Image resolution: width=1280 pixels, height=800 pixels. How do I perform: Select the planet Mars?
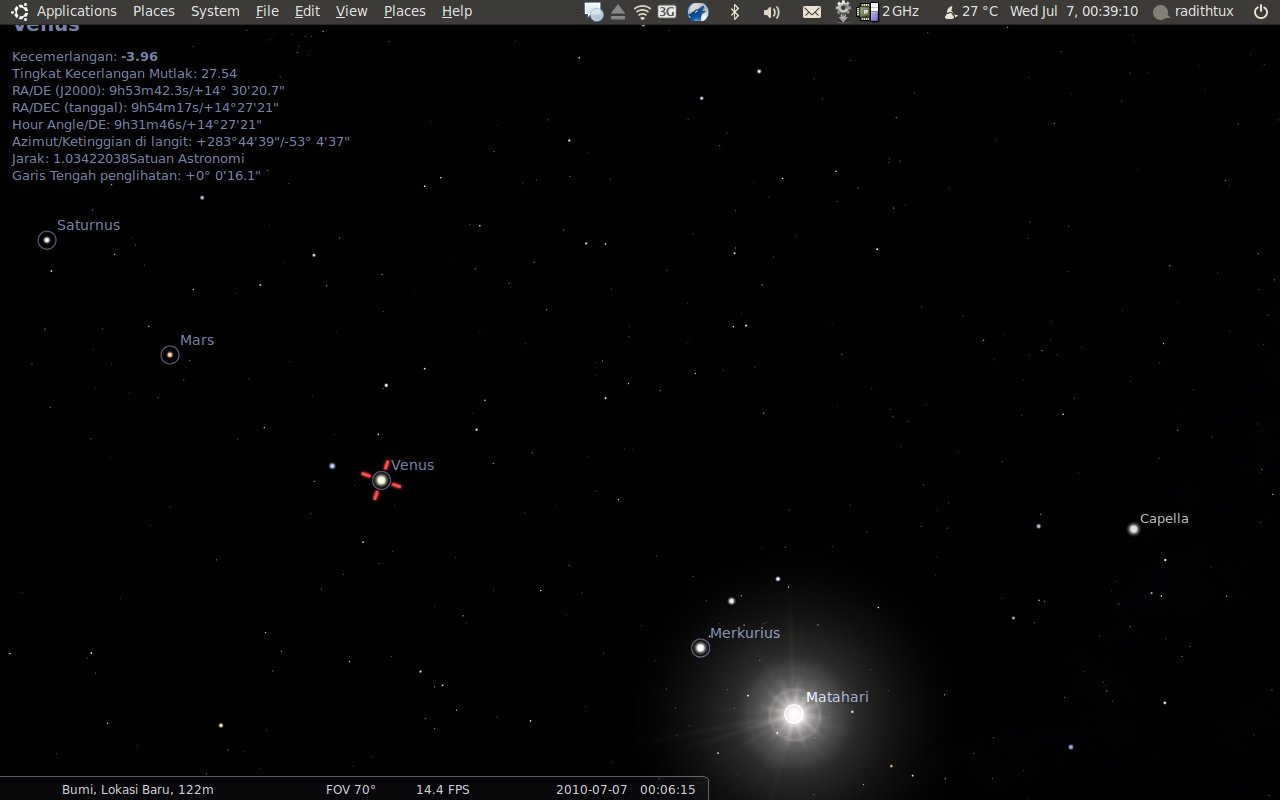click(170, 355)
